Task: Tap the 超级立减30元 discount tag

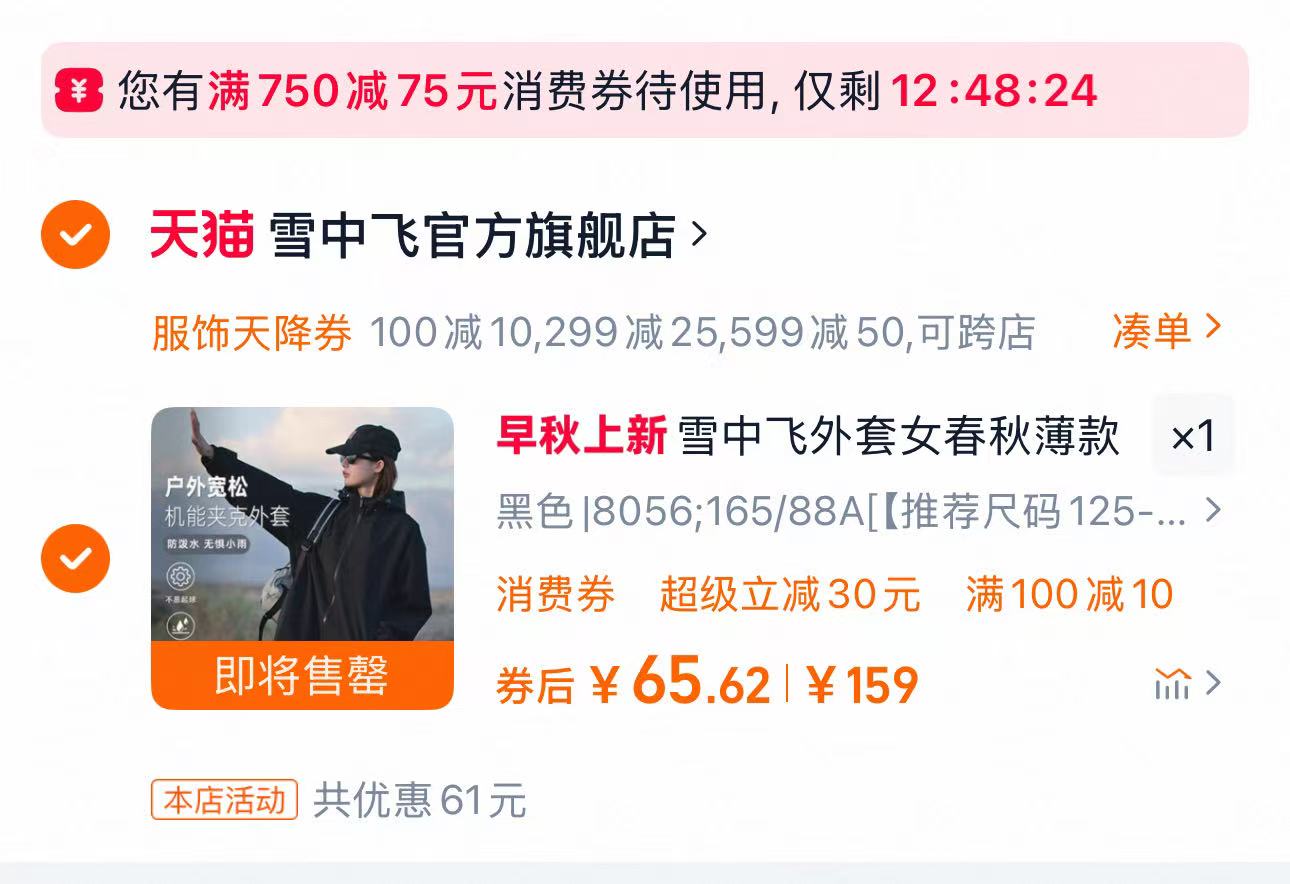Action: [x=790, y=595]
